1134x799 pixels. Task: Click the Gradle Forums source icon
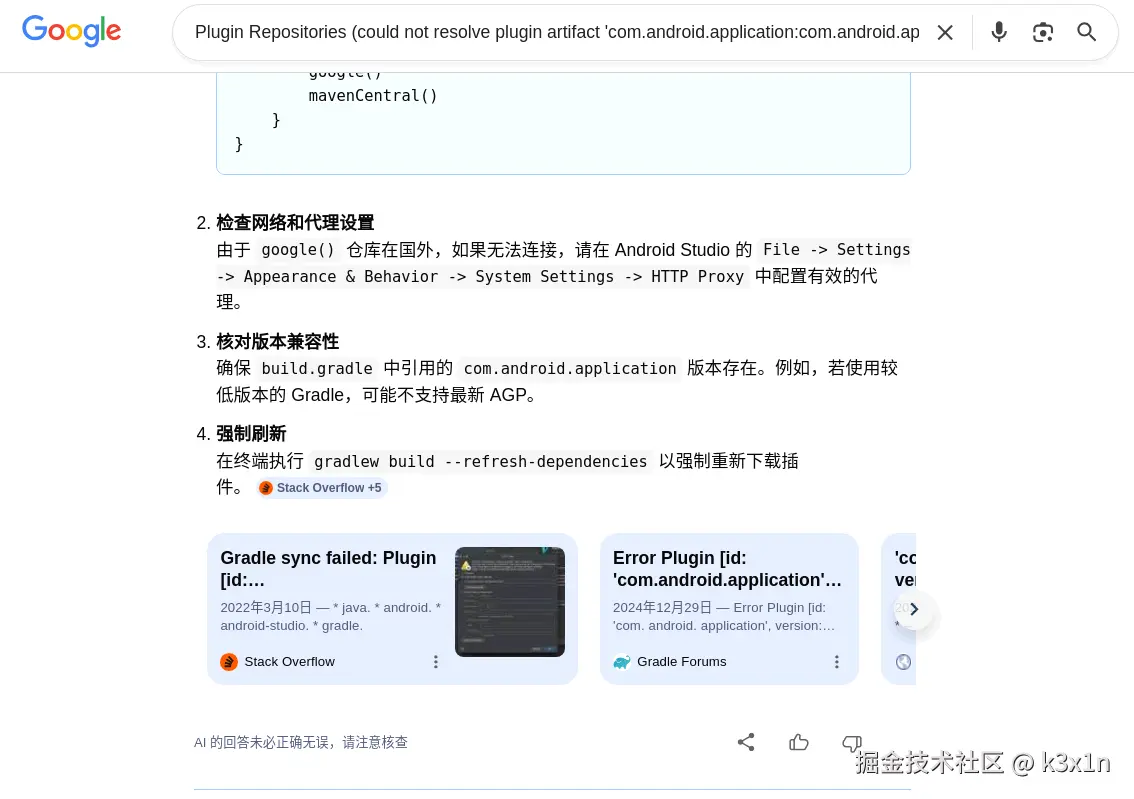tap(622, 662)
